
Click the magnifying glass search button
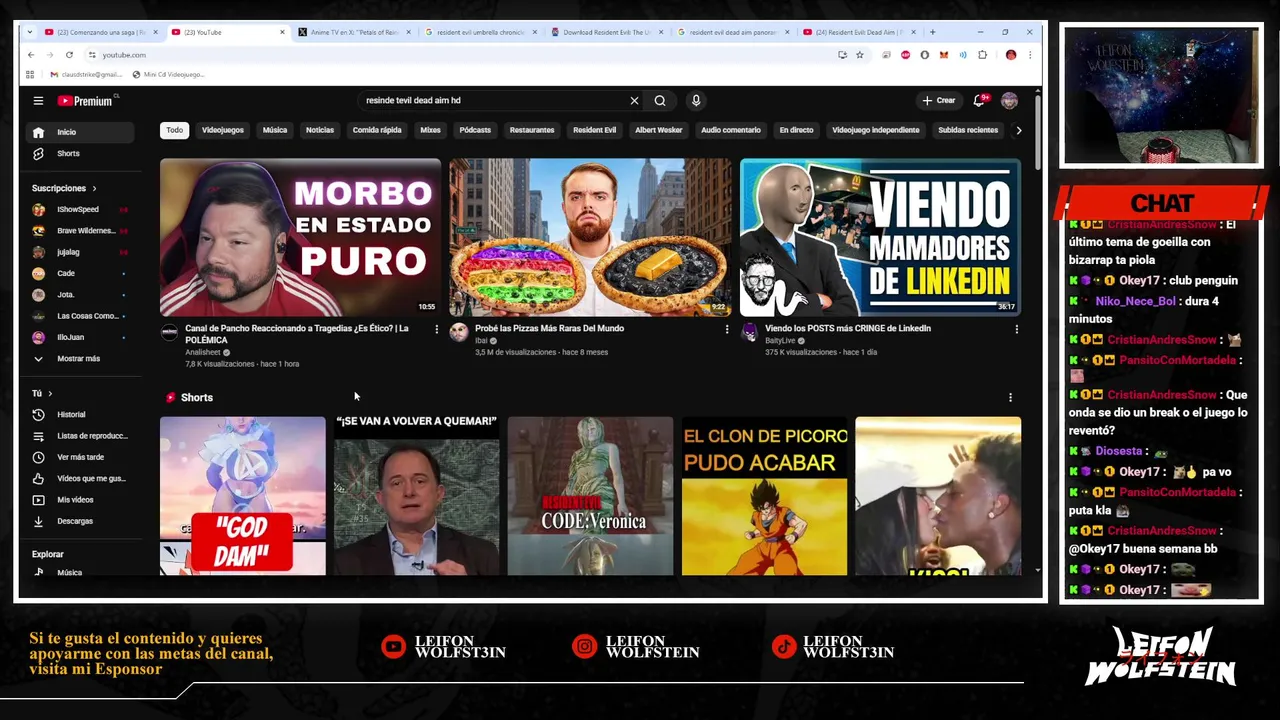pyautogui.click(x=660, y=100)
